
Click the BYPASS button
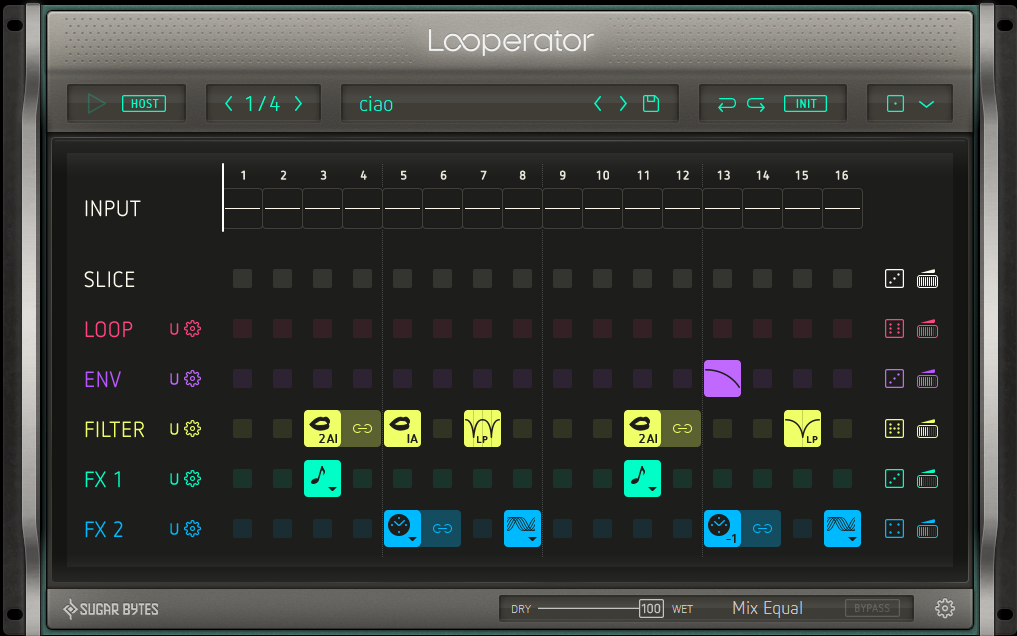(872, 608)
